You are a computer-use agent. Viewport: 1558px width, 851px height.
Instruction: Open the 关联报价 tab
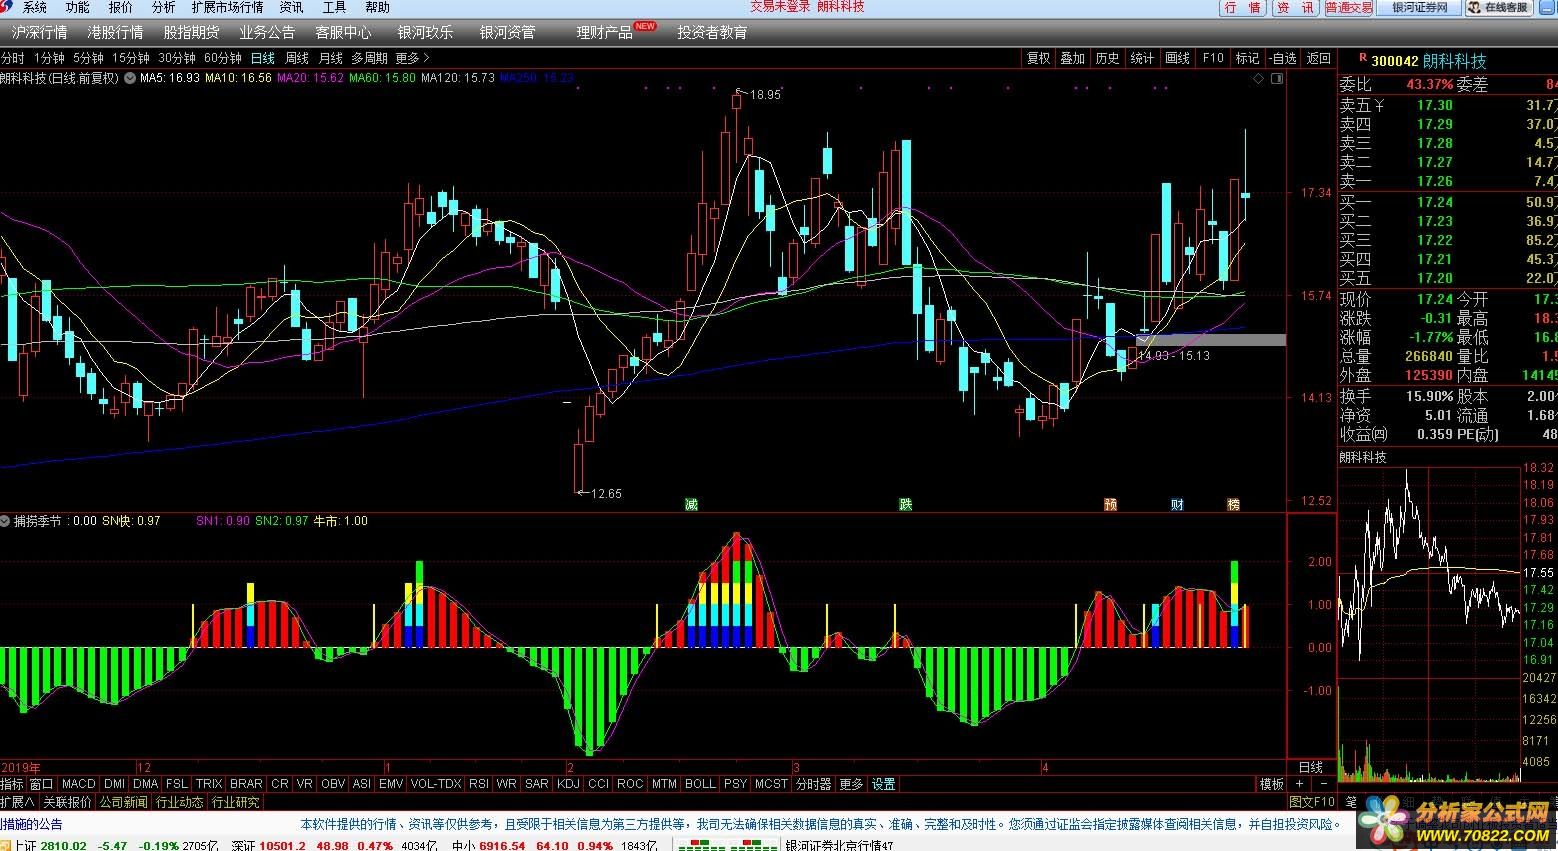pyautogui.click(x=67, y=802)
